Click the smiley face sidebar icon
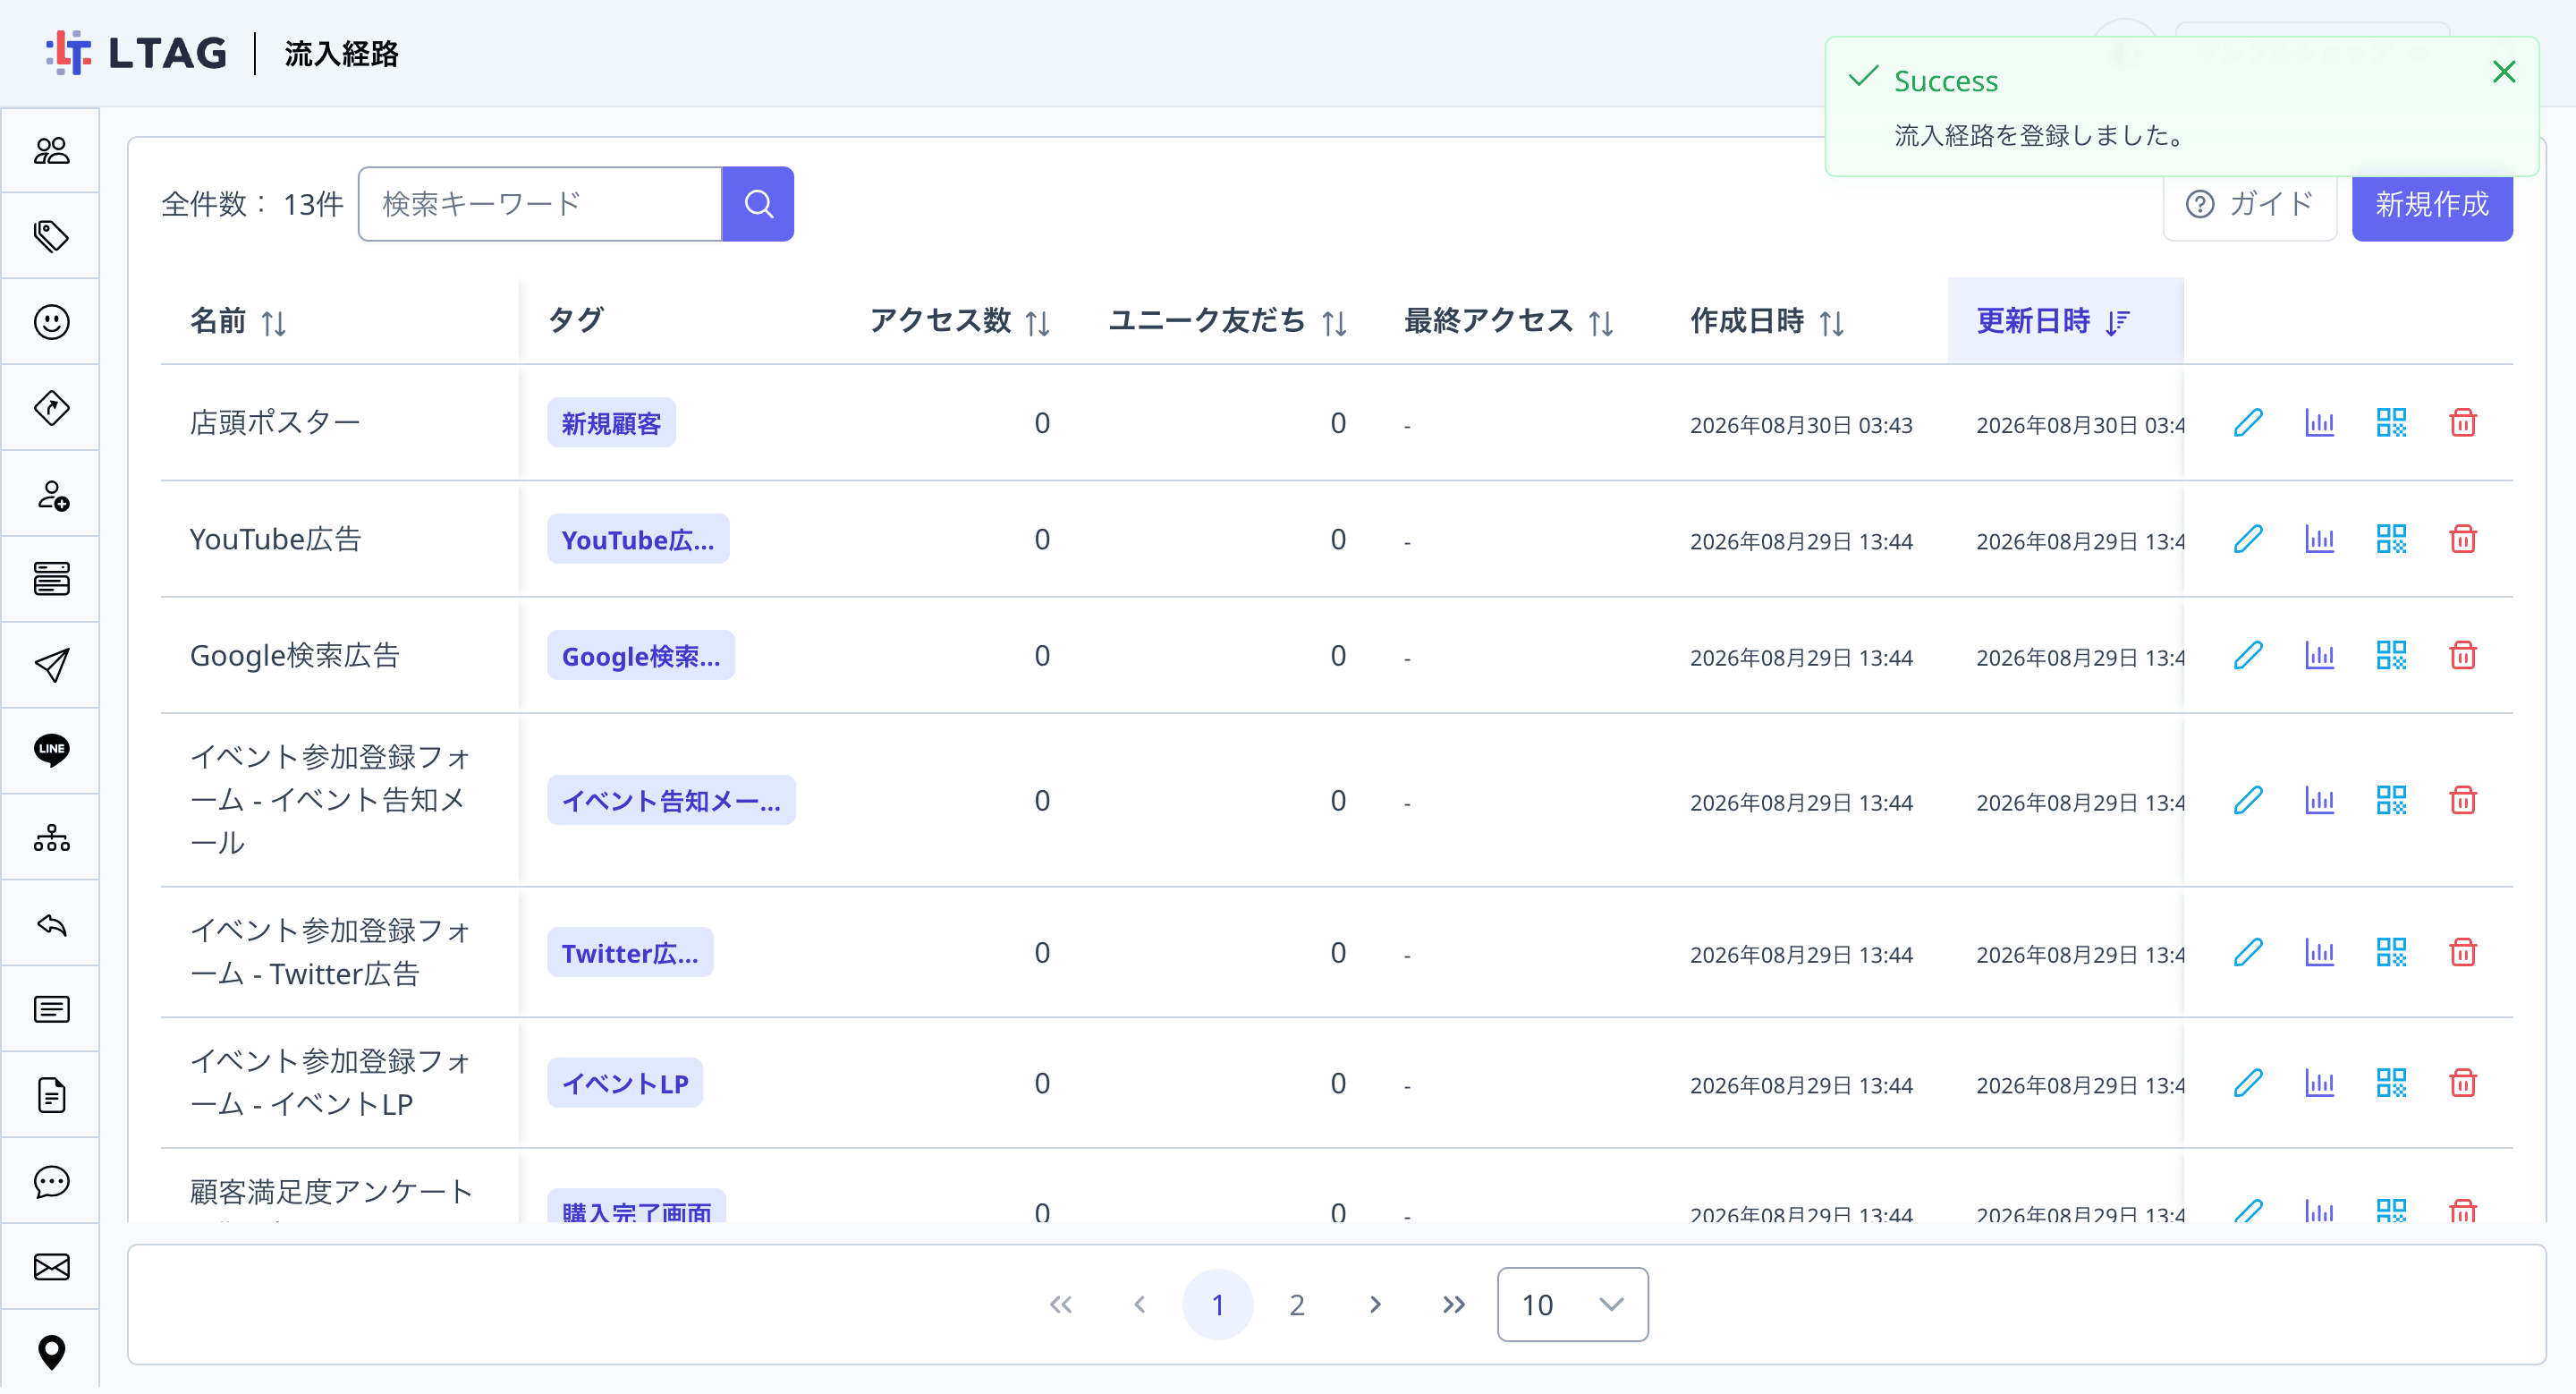This screenshot has width=2576, height=1394. click(x=51, y=322)
